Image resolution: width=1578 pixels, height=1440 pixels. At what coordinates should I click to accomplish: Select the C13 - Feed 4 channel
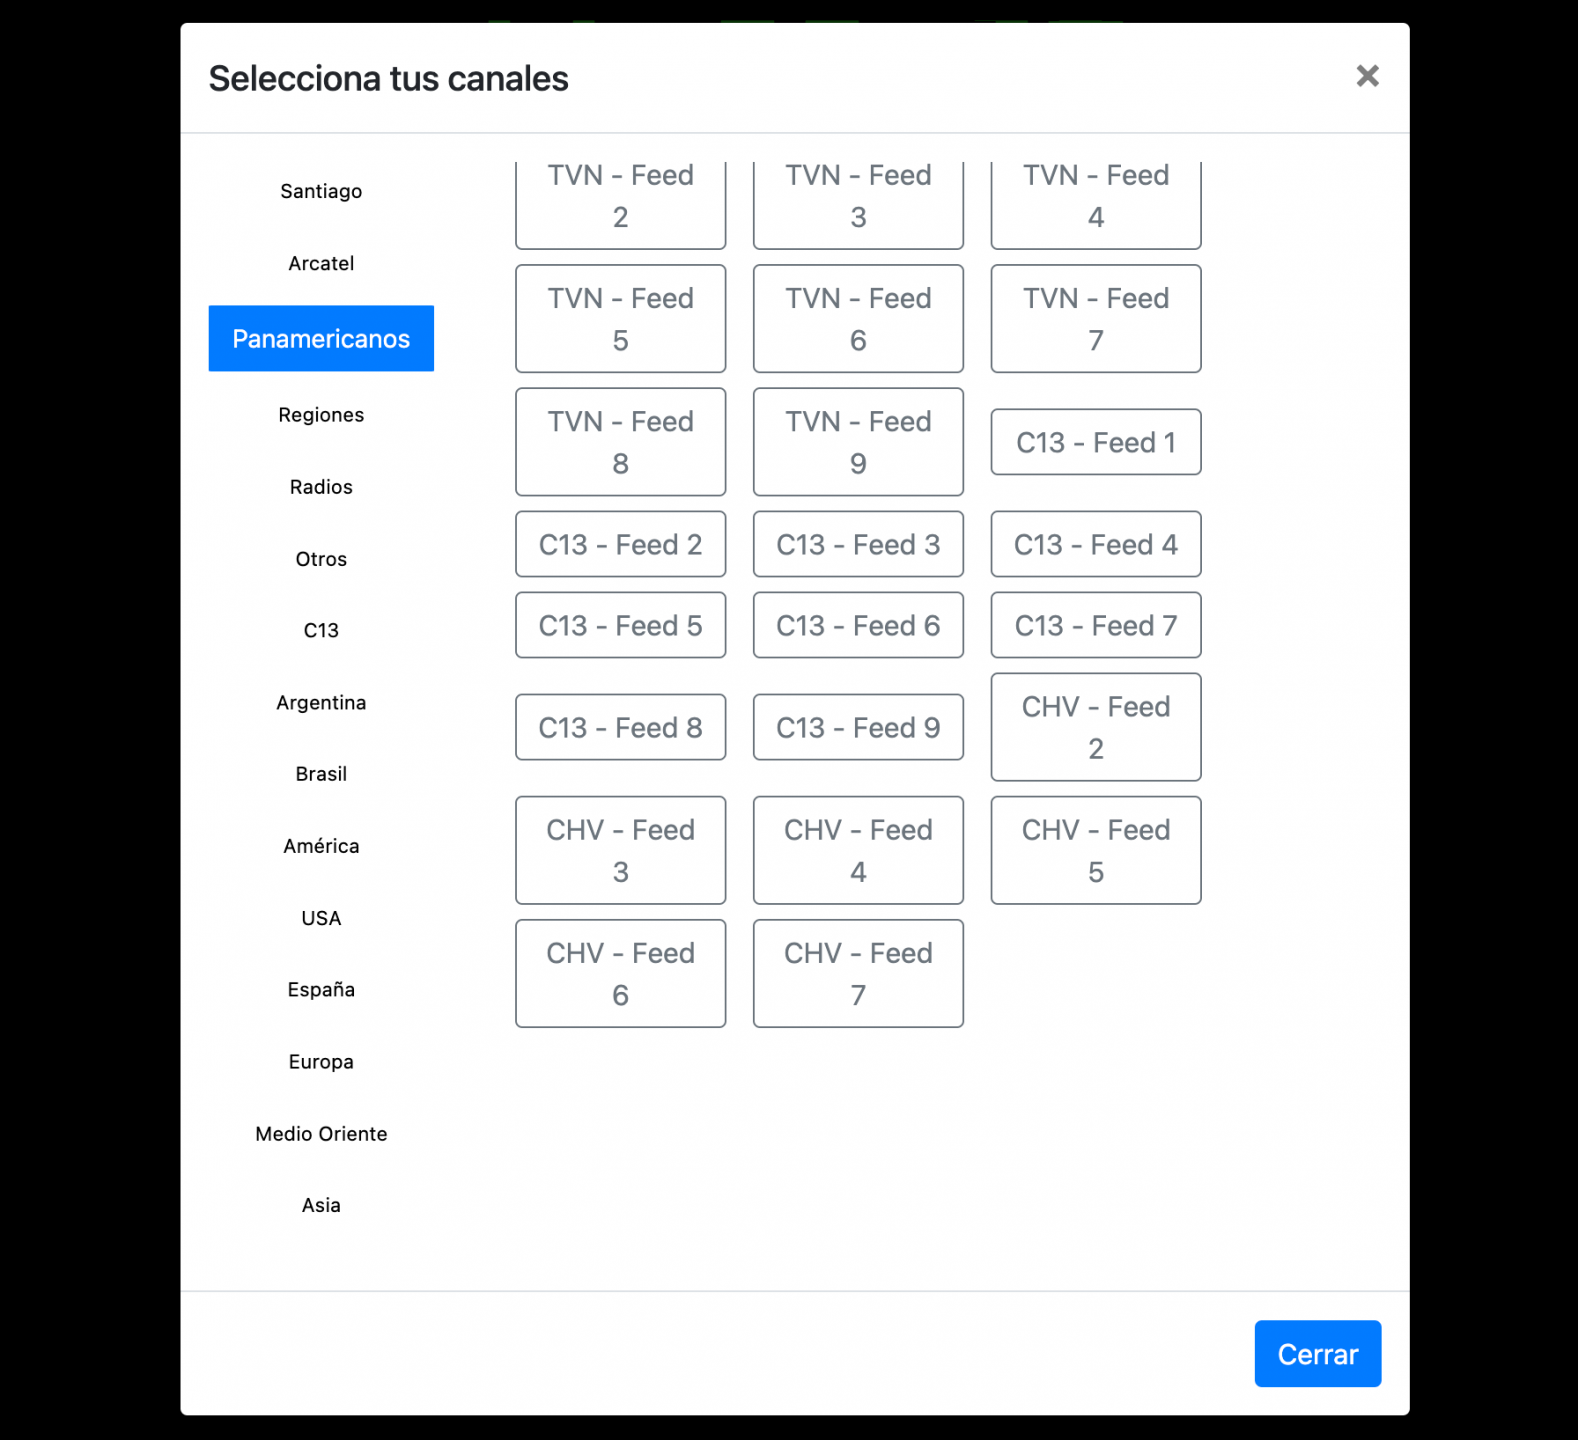tap(1096, 544)
